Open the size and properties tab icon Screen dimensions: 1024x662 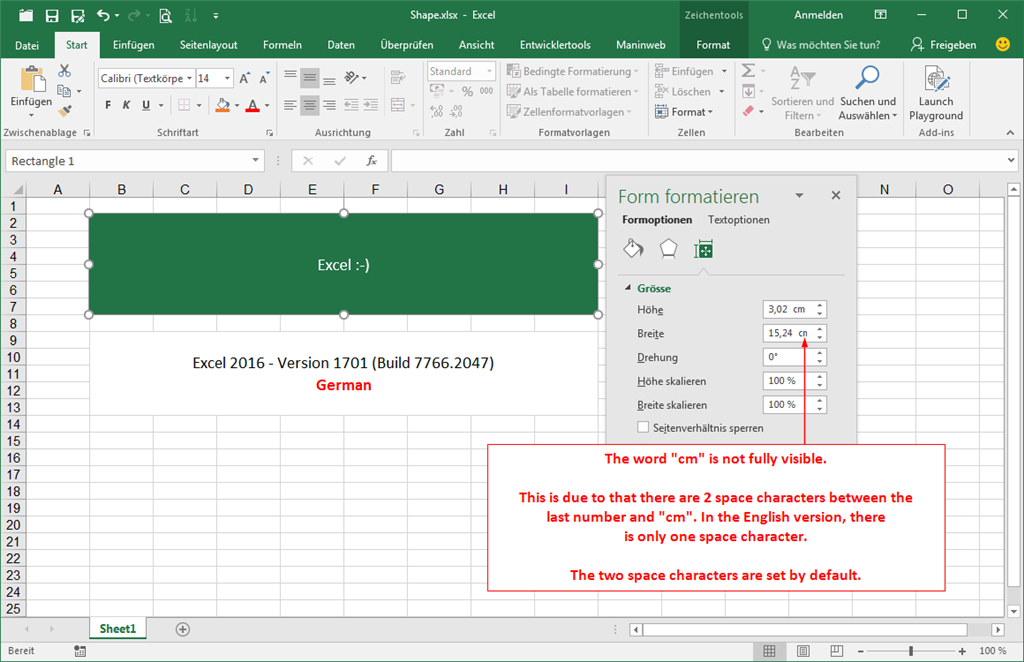click(x=703, y=249)
